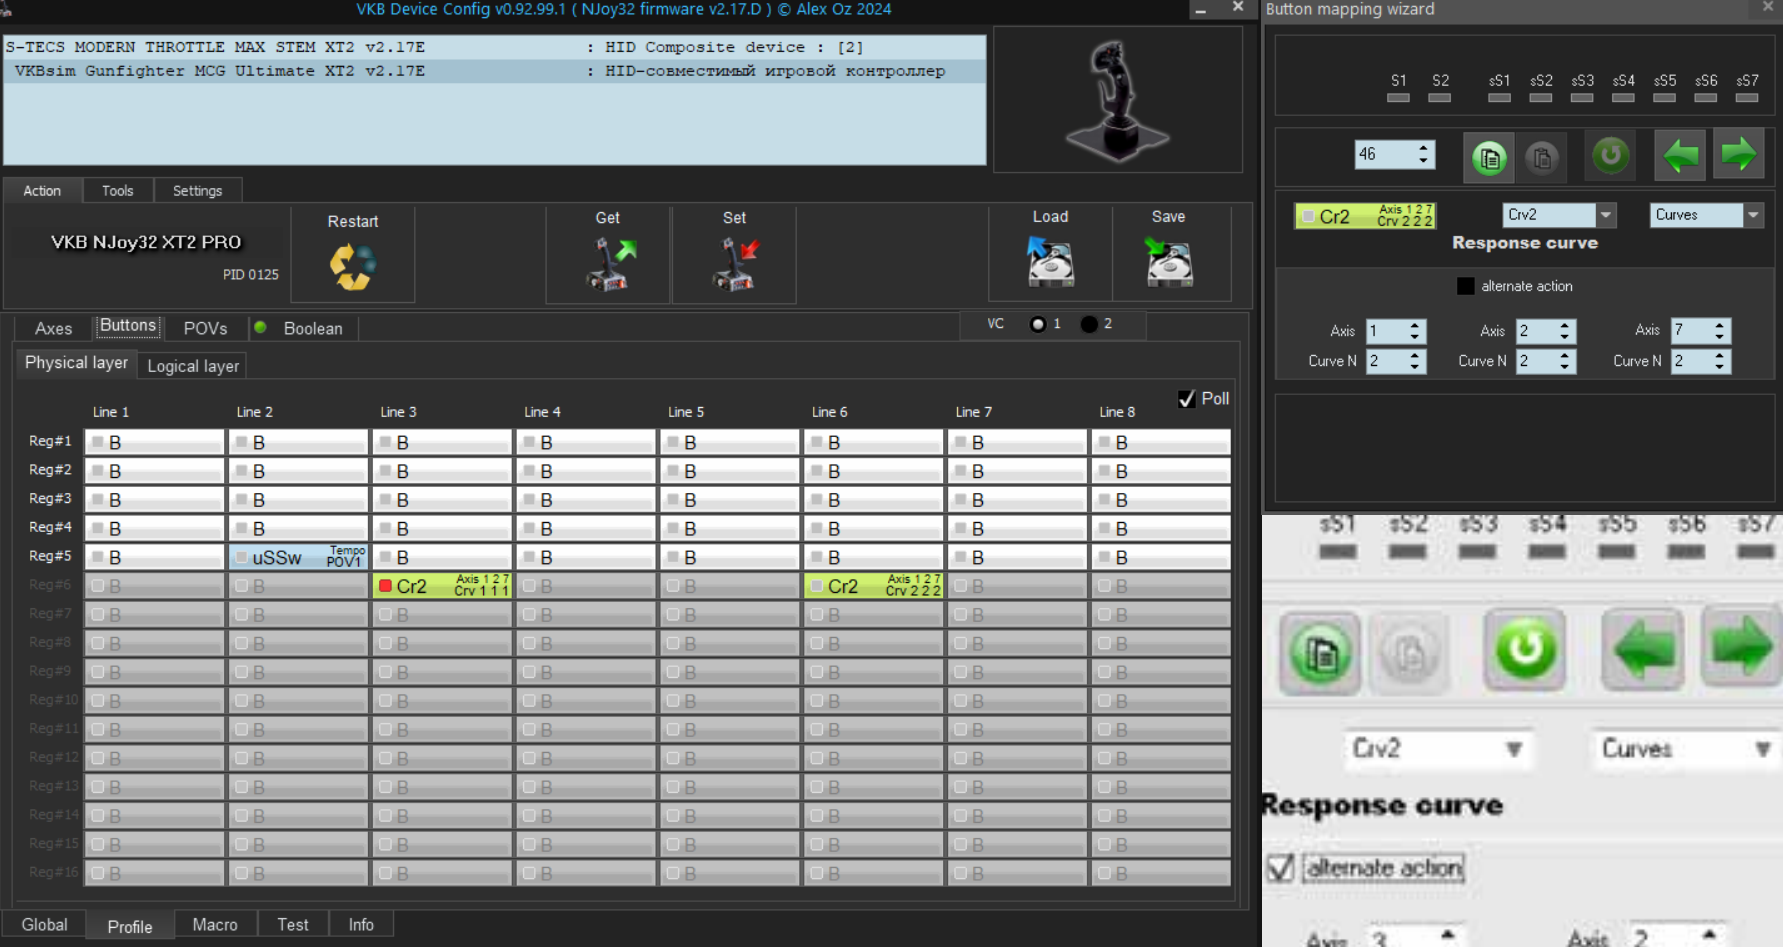
Task: Select the uSSw Tempo POV1 cell
Action: coord(298,557)
